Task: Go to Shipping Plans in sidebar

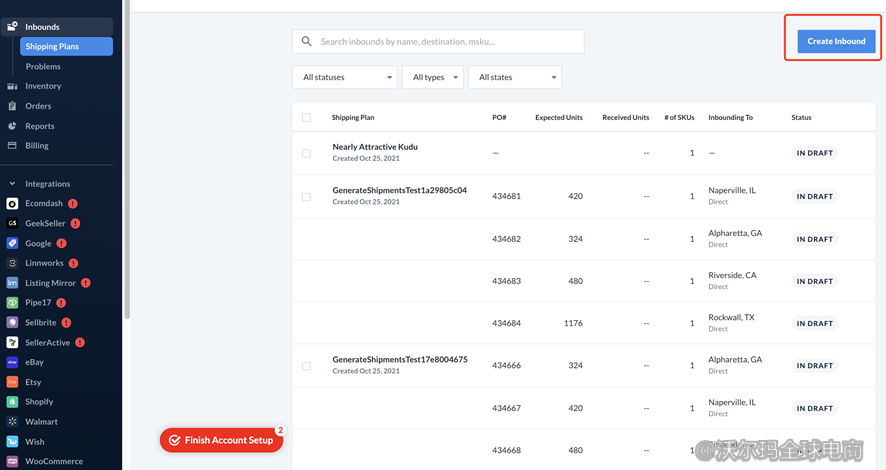Action: tap(66, 47)
